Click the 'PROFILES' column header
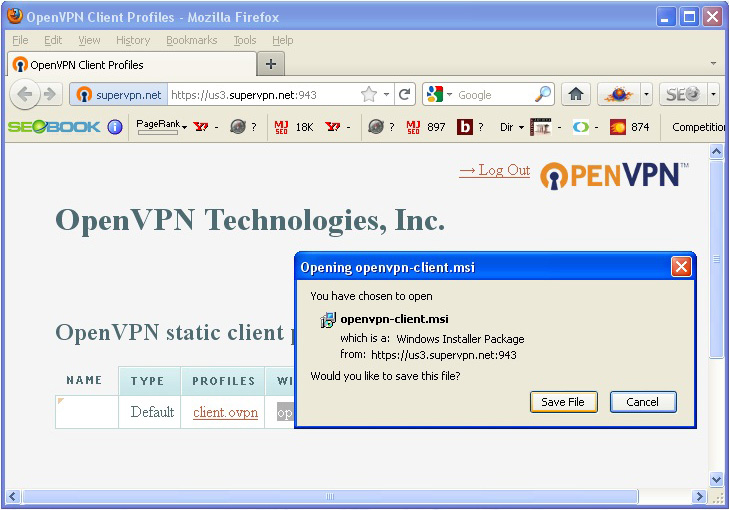This screenshot has height=510, width=729. pyautogui.click(x=224, y=381)
